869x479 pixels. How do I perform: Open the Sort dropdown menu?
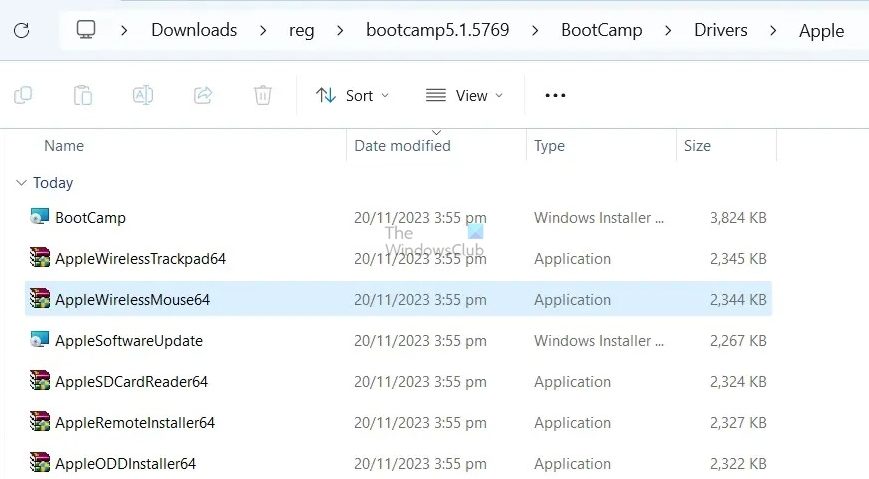[352, 95]
